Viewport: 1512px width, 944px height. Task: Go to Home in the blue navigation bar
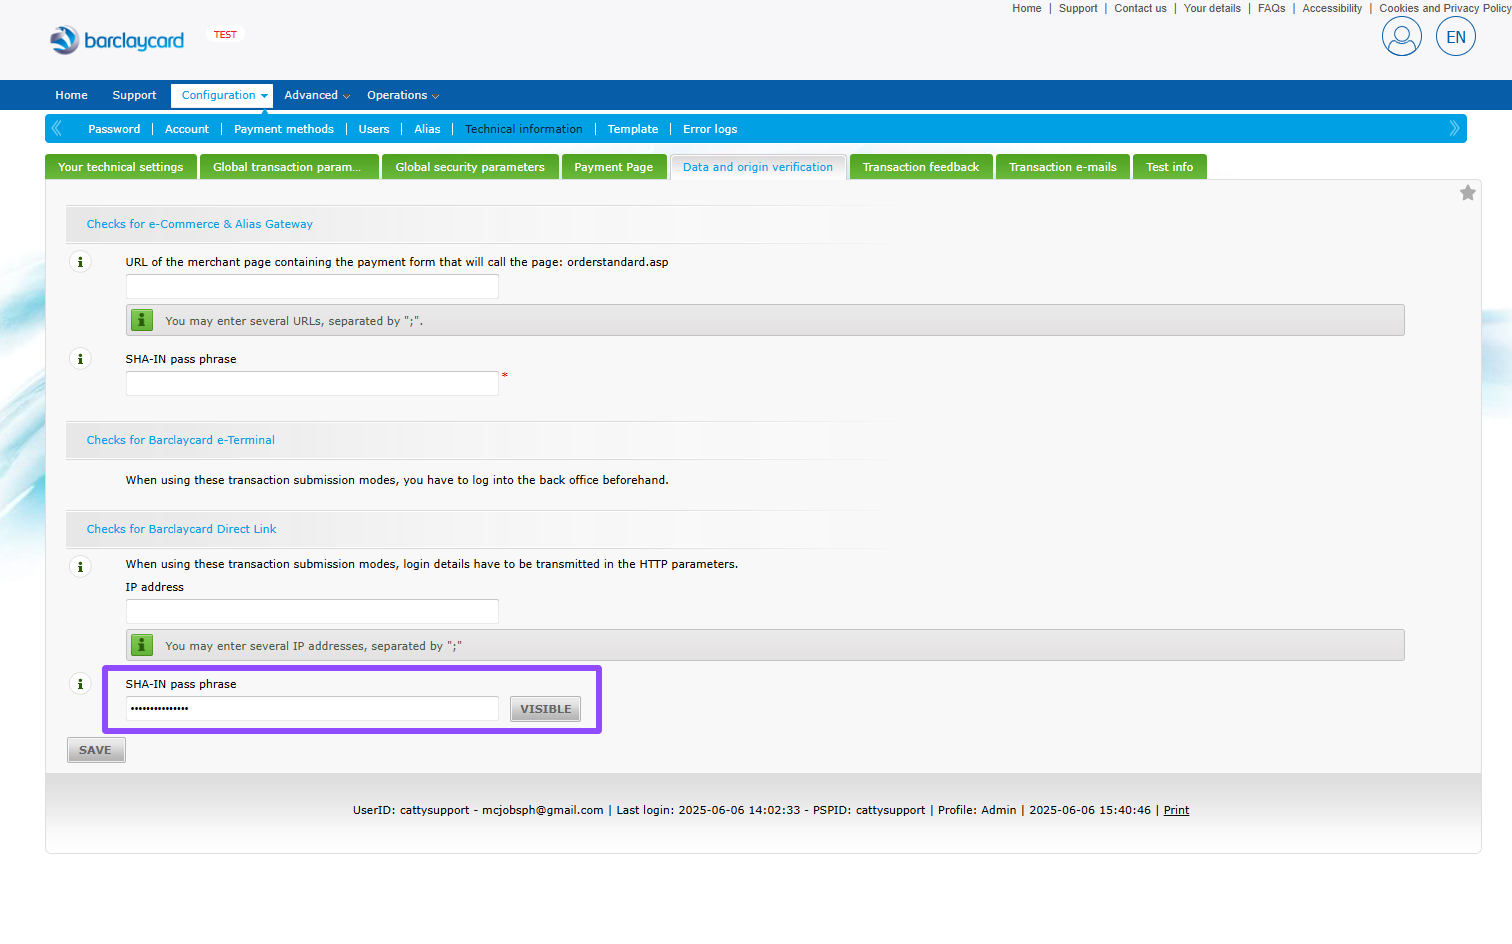tap(71, 95)
